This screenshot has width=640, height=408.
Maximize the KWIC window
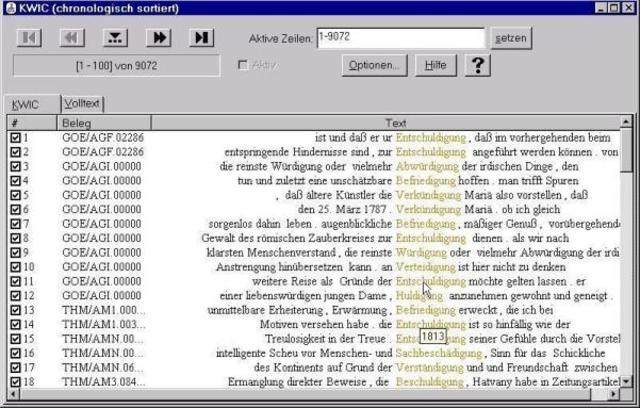pos(614,8)
